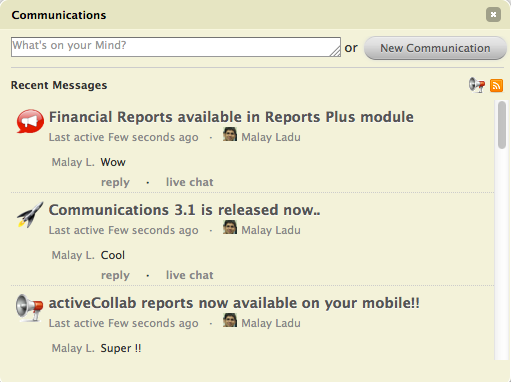This screenshot has width=511, height=382.
Task: Open Communications 3.1 is released now message
Action: coord(184,210)
